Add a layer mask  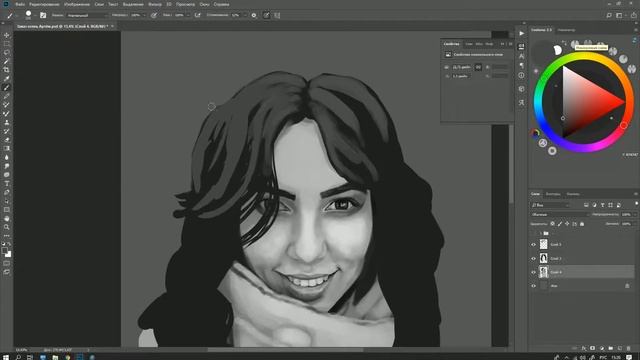click(x=593, y=348)
